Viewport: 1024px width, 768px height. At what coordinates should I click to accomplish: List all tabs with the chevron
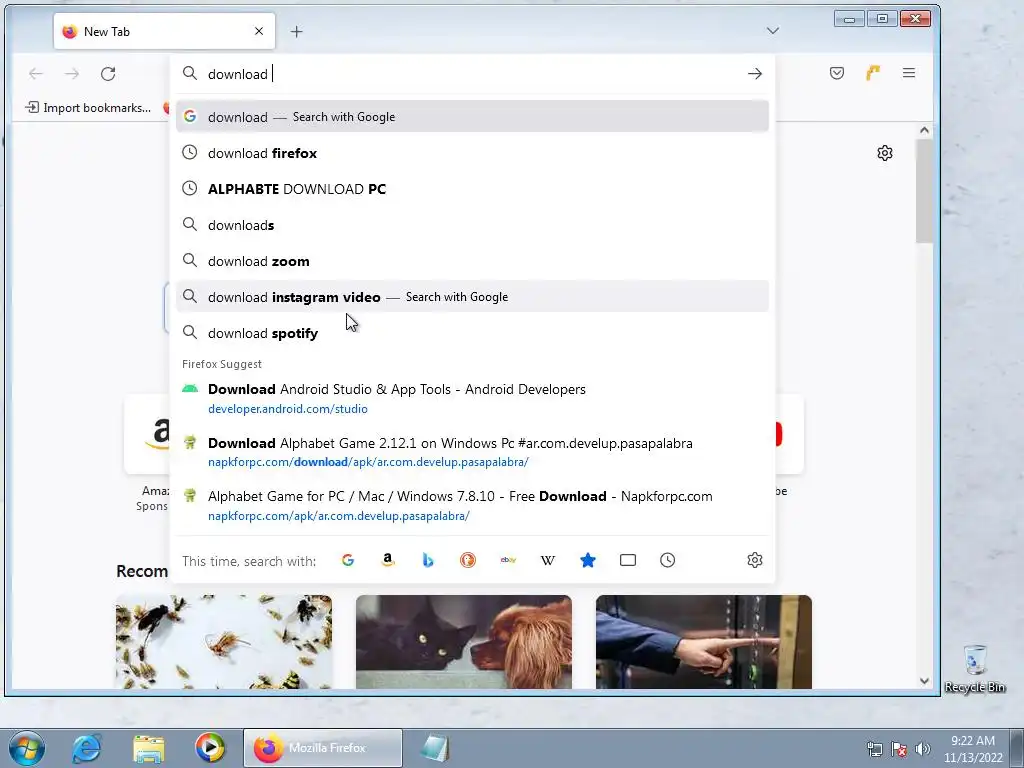[773, 31]
